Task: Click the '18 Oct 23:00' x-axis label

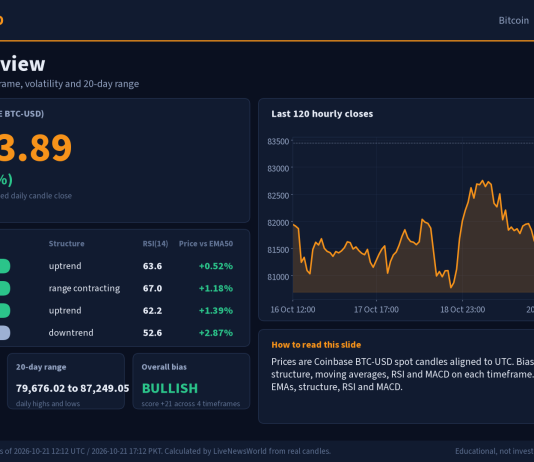Action: pos(462,309)
